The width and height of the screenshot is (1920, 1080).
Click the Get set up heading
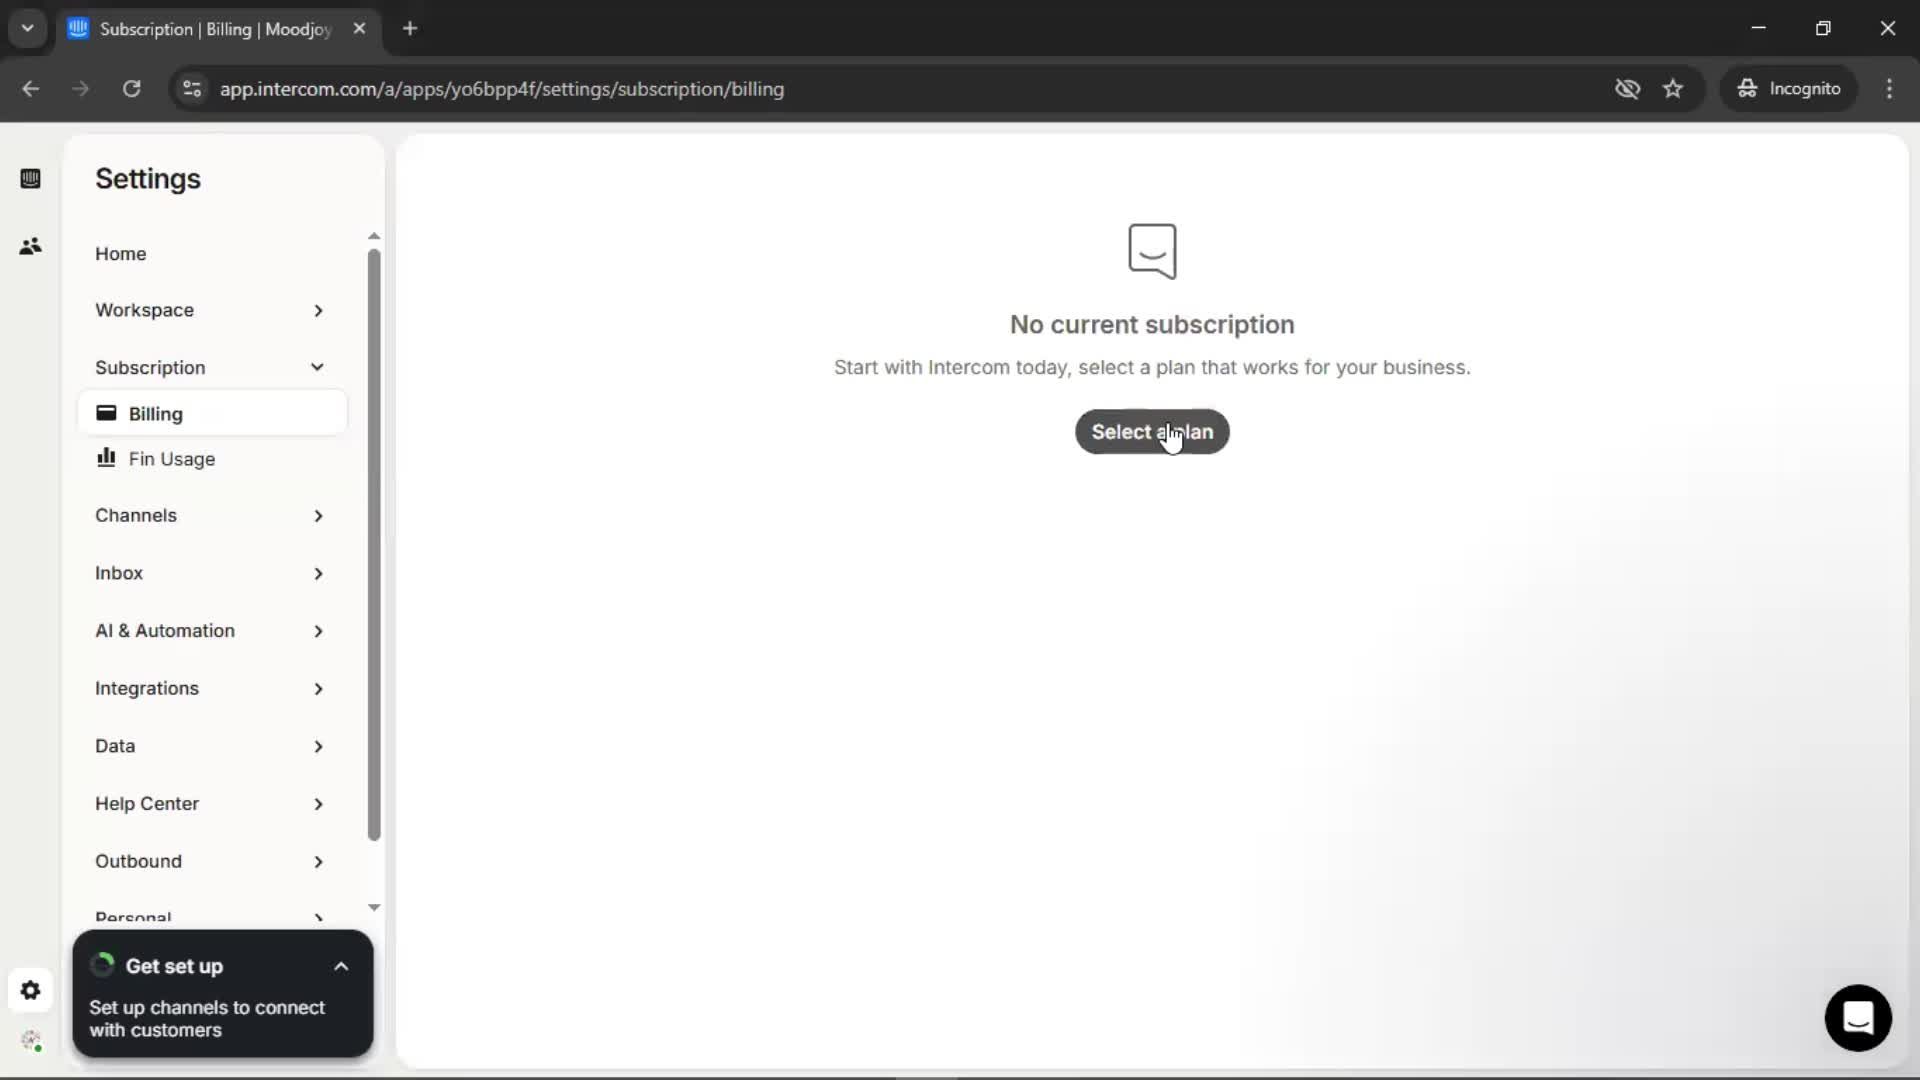[174, 966]
